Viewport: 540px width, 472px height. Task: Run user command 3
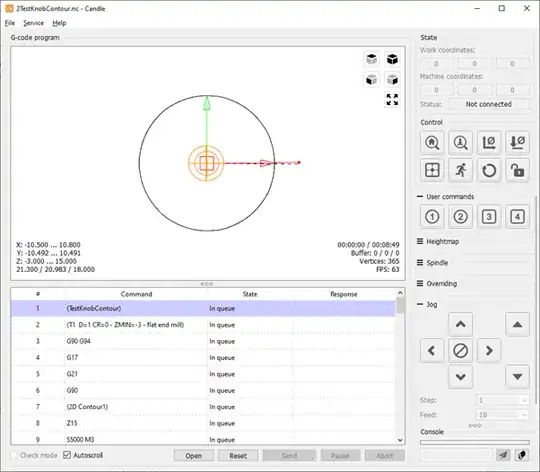(x=489, y=217)
